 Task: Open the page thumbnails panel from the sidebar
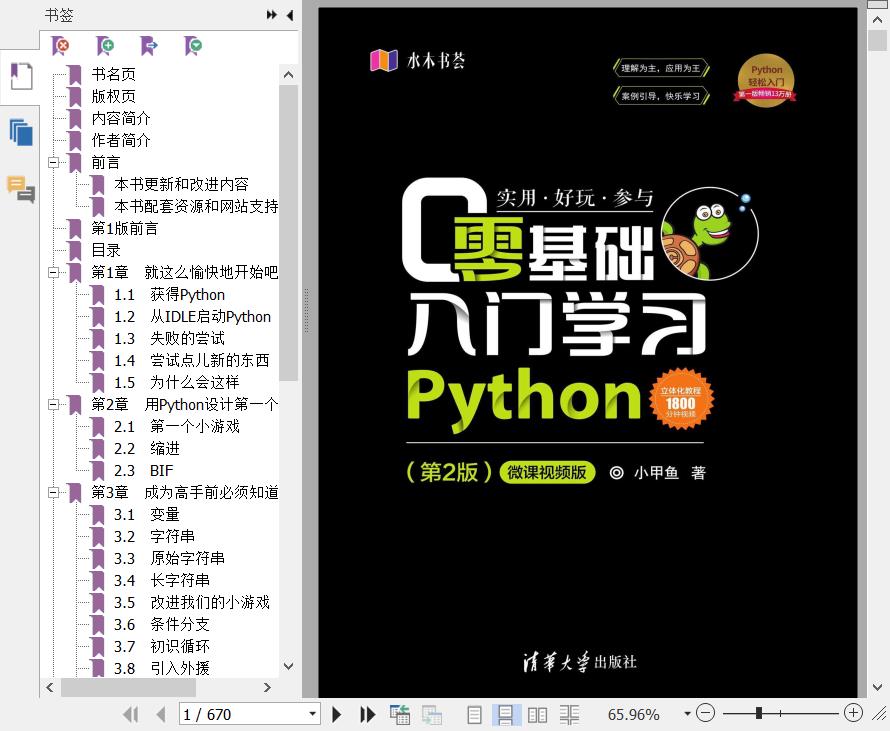click(x=21, y=132)
